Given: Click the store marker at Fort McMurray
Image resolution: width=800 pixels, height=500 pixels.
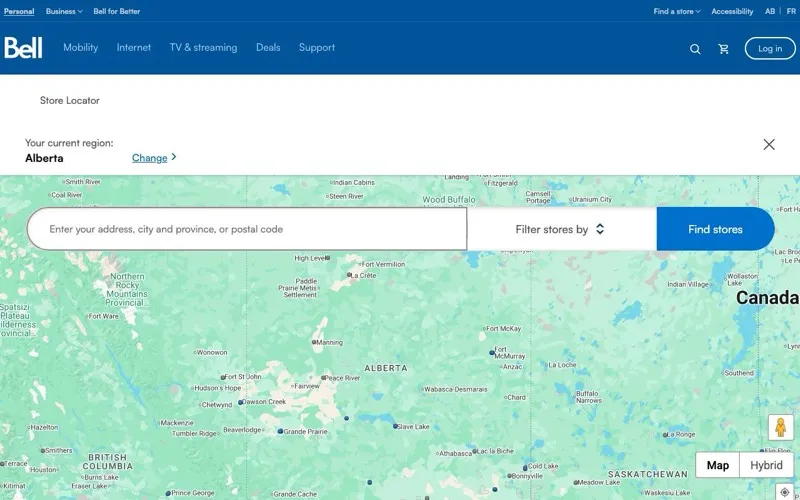Looking at the screenshot, I should point(492,352).
